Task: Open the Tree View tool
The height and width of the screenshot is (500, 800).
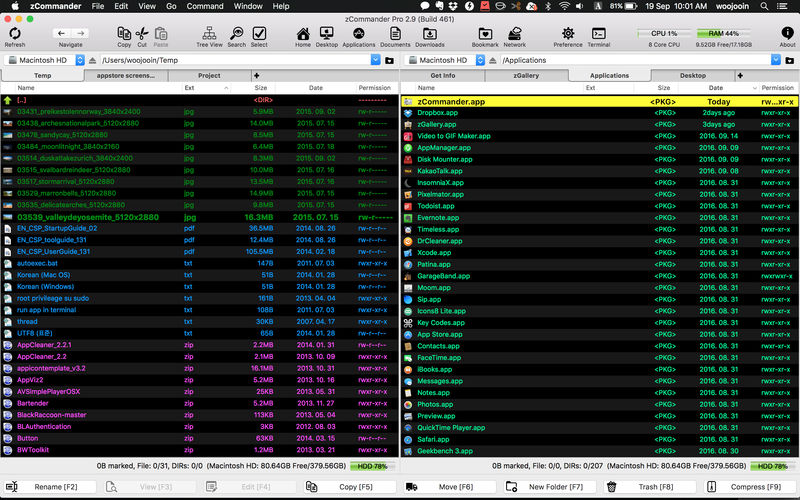Action: [210, 34]
